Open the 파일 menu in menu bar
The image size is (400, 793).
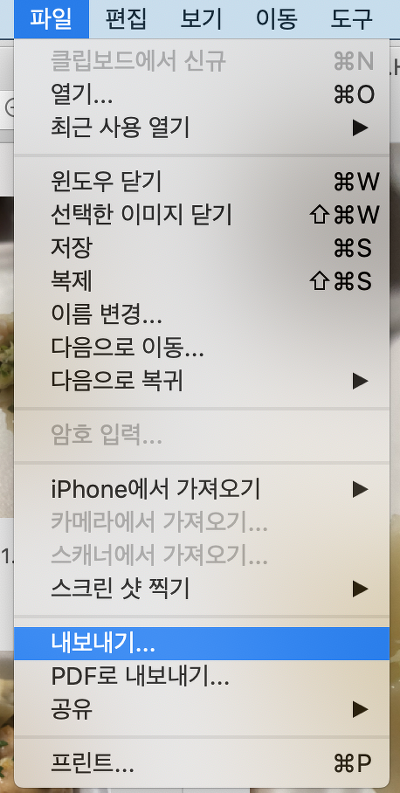pos(51,19)
